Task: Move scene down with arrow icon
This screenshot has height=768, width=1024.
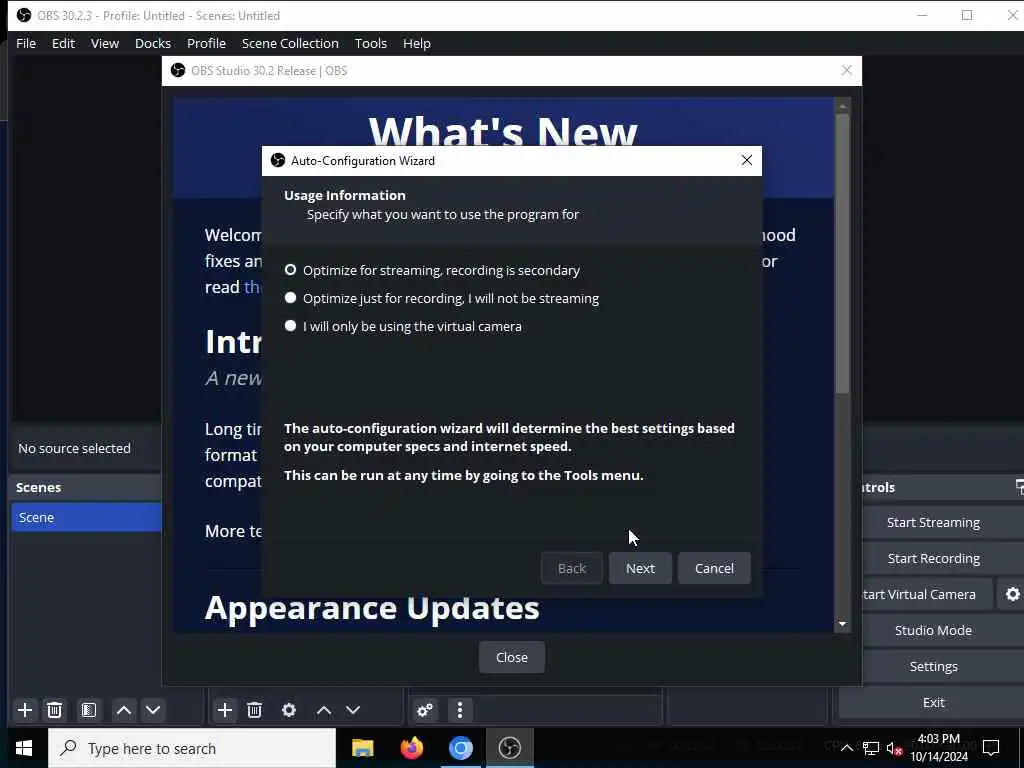Action: [x=153, y=710]
